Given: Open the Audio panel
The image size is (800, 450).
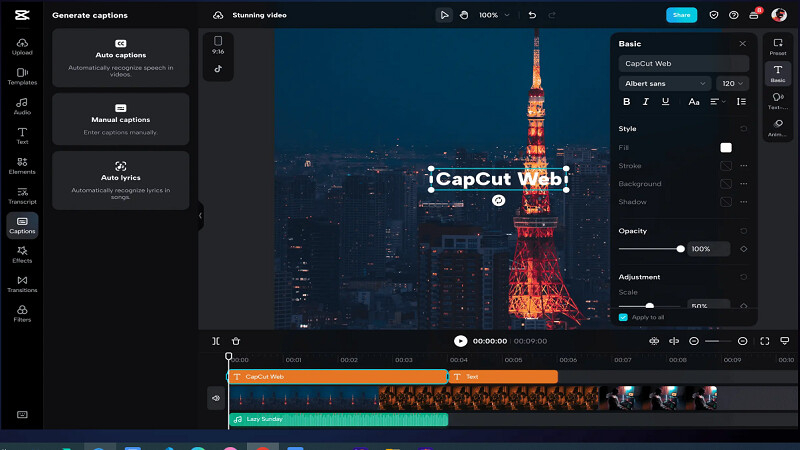Looking at the screenshot, I should pyautogui.click(x=22, y=106).
